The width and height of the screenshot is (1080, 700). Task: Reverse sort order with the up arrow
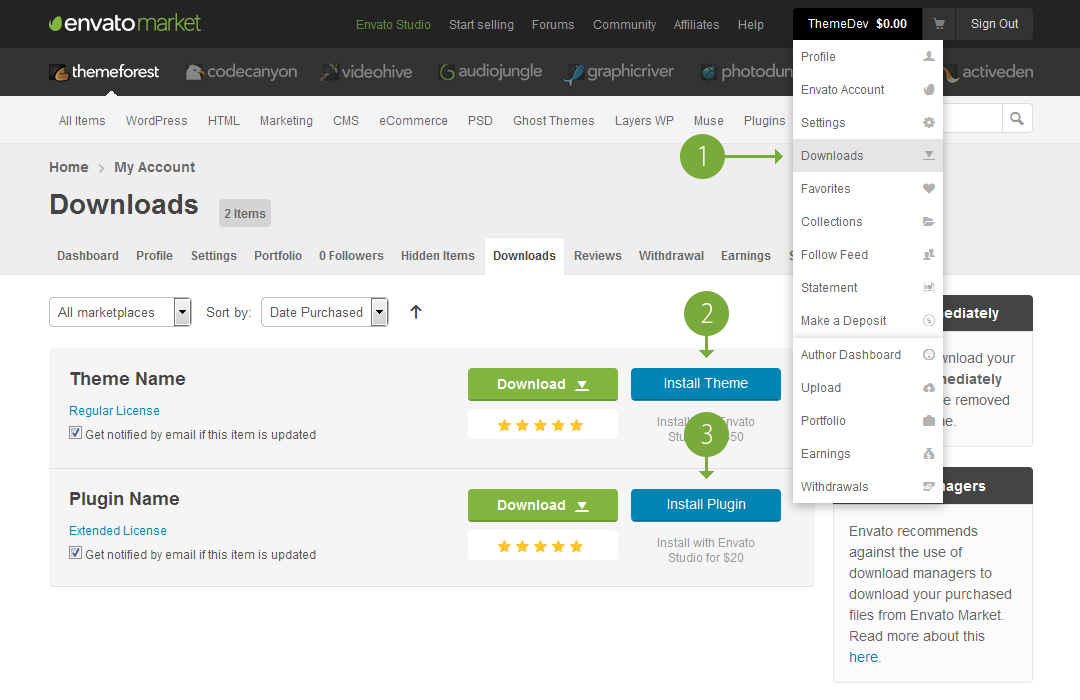coord(415,312)
